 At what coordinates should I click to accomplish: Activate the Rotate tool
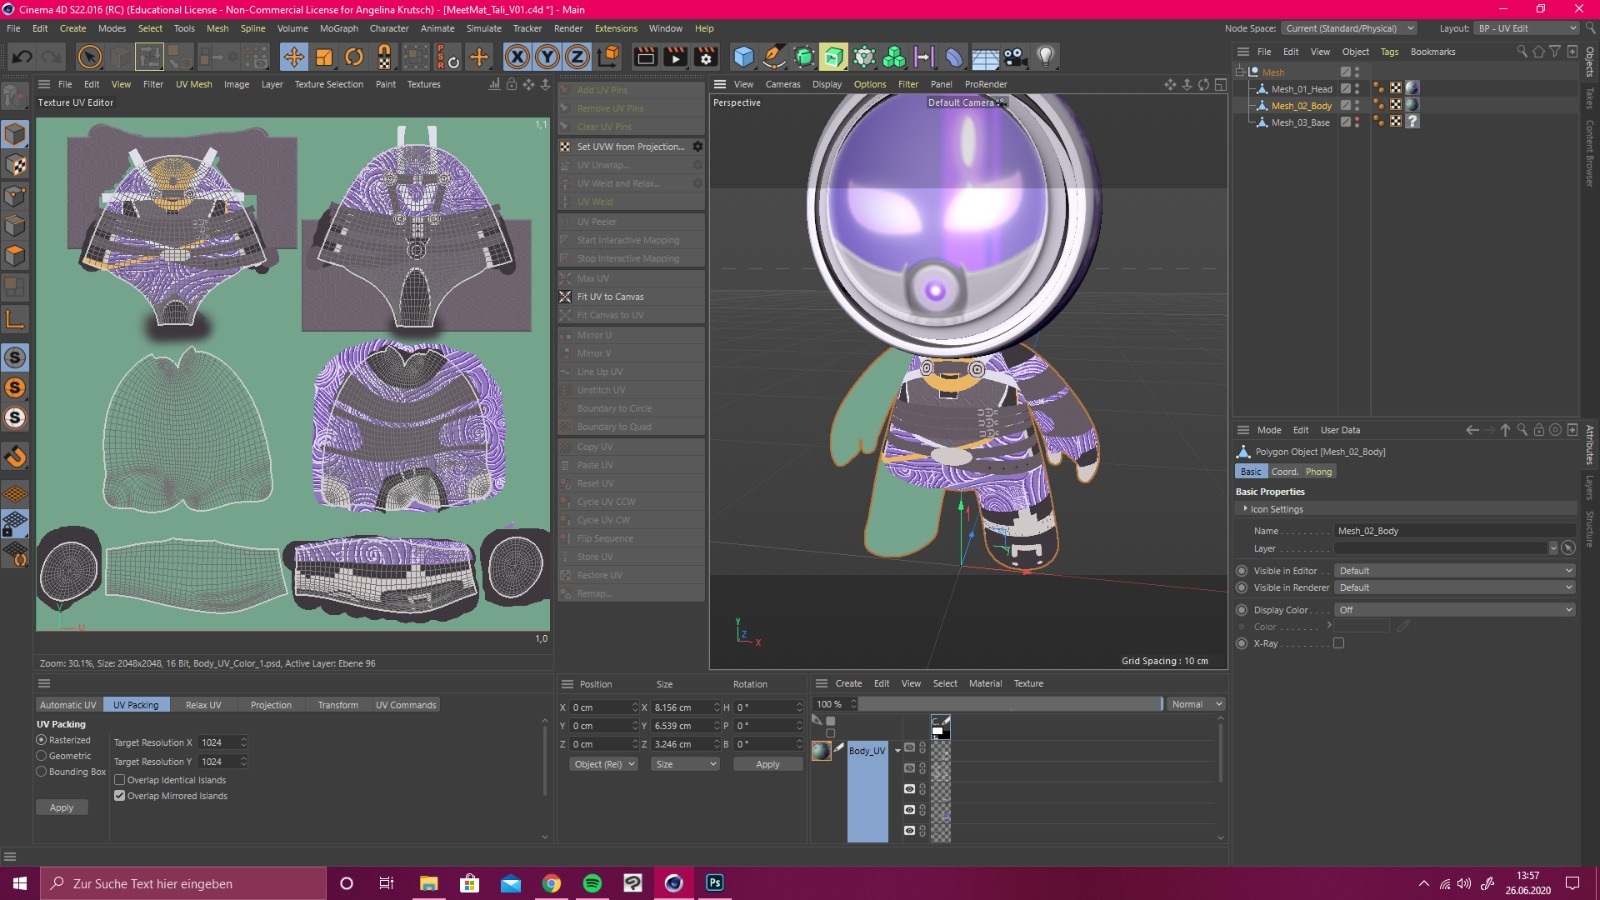click(x=354, y=57)
